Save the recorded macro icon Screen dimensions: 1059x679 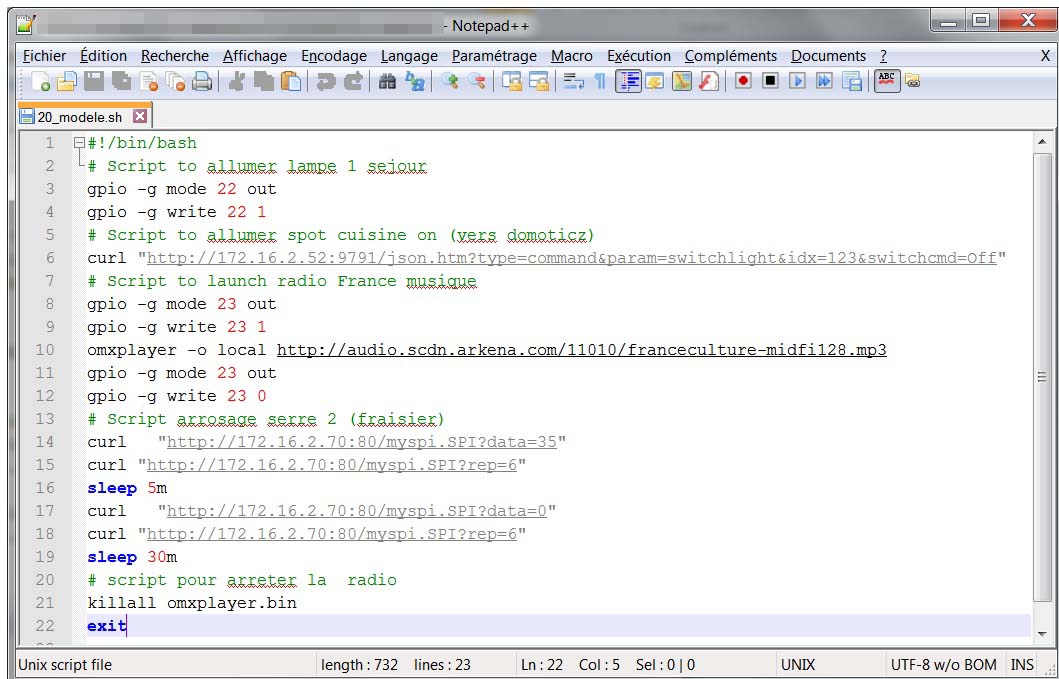click(852, 82)
